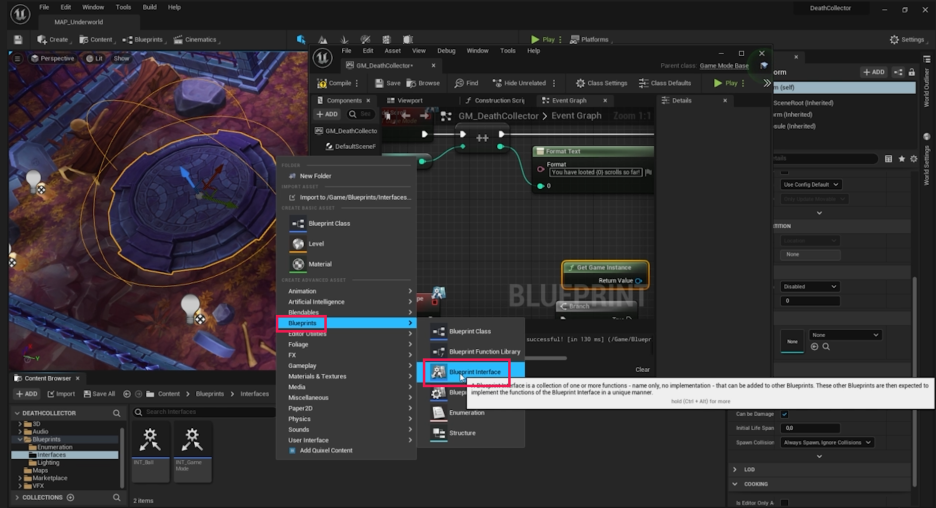Open Class Defaults in blueprint editor

point(665,83)
